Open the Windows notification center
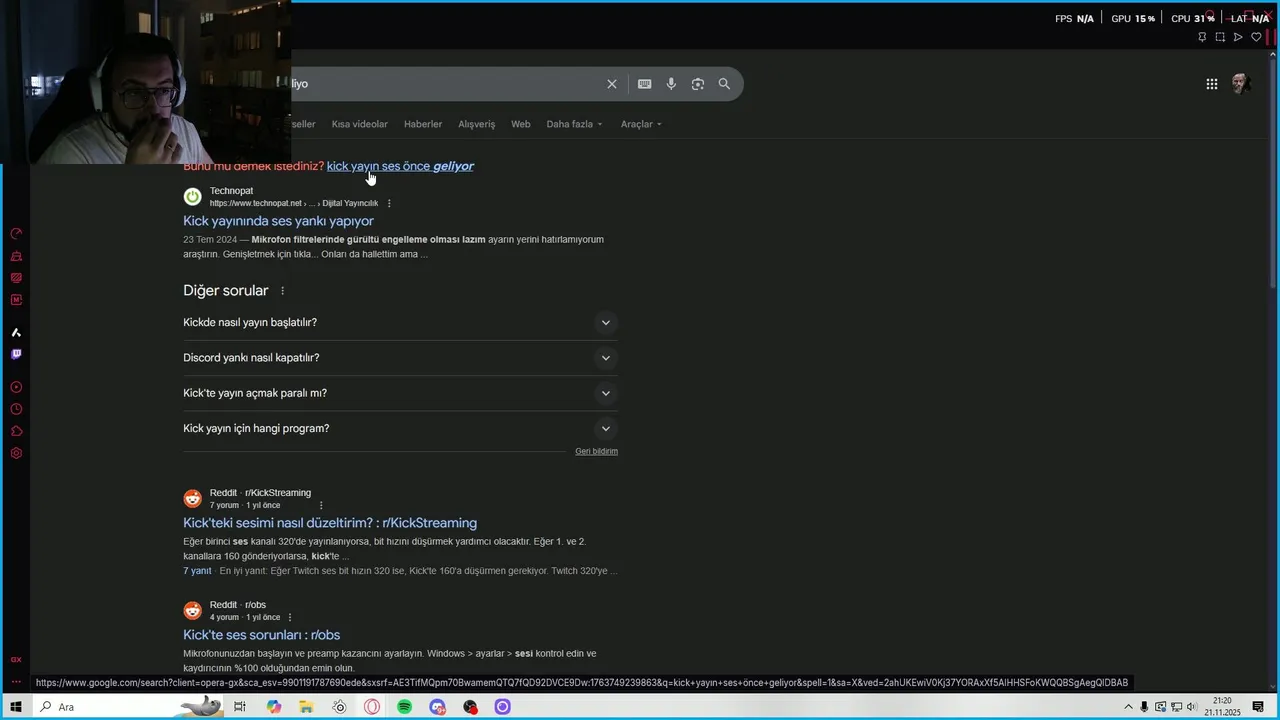 click(1258, 707)
